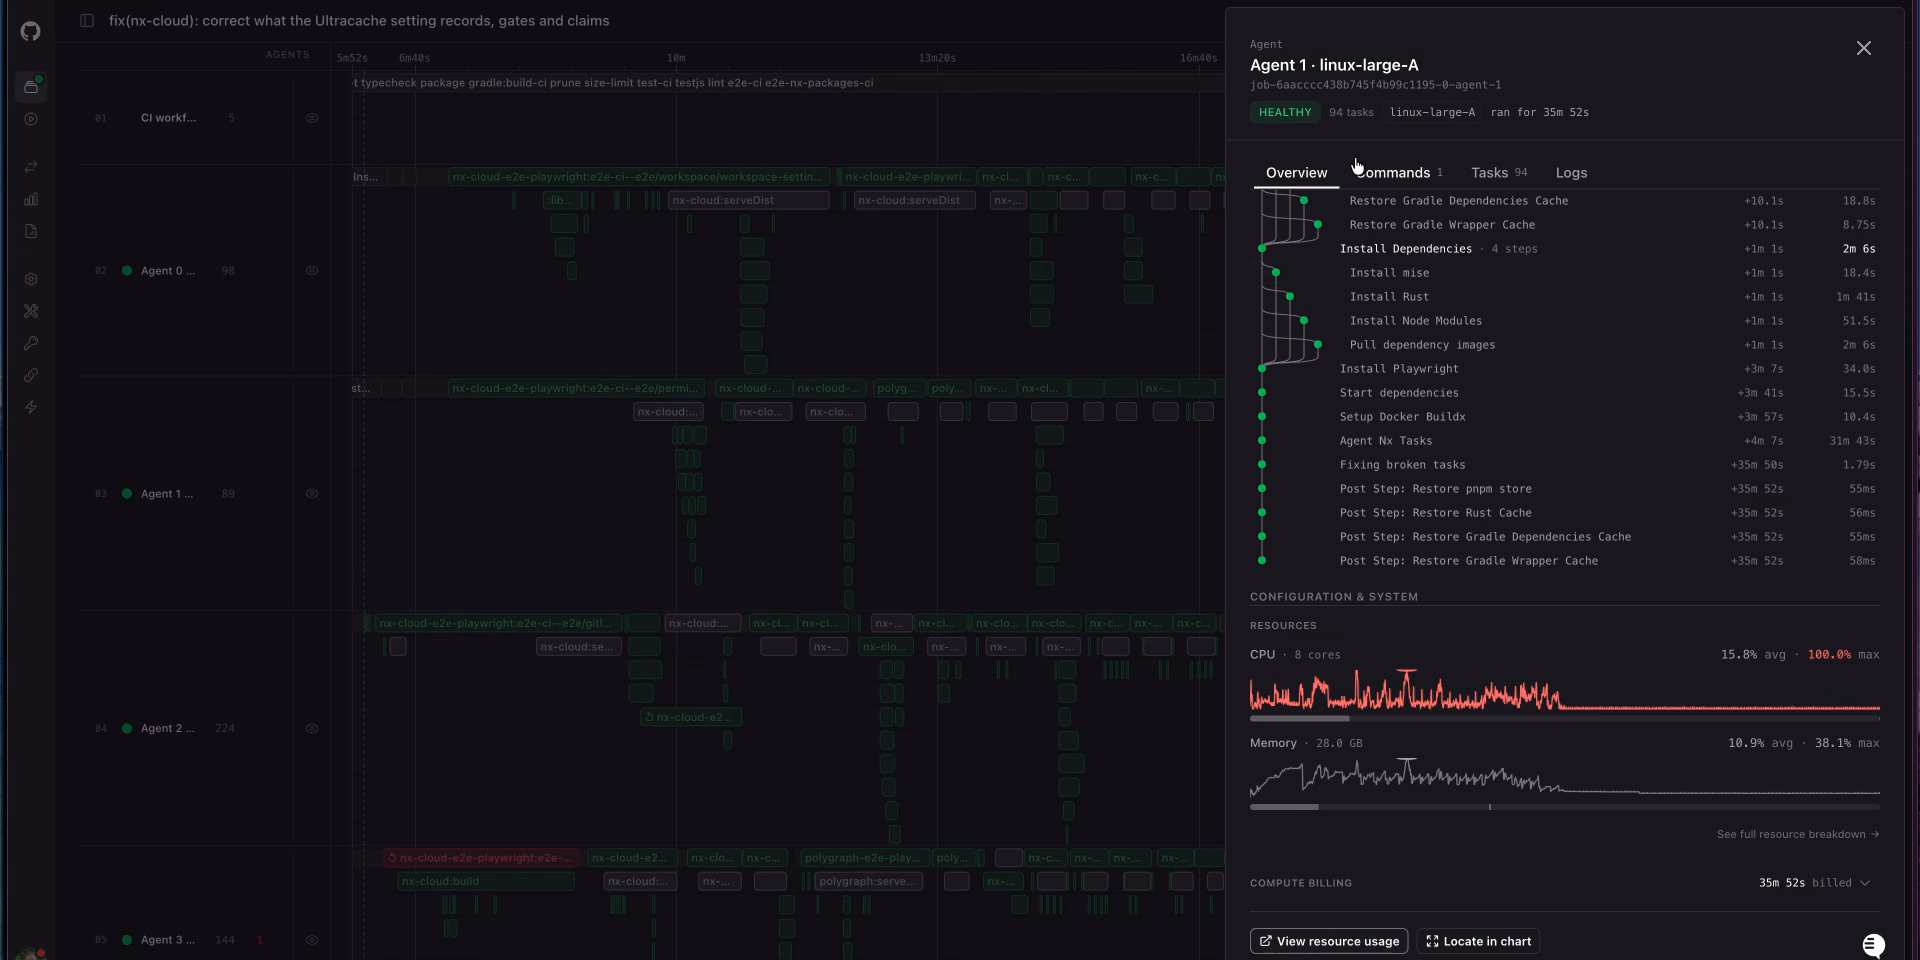Click polygraph:serve task bar in Agent 3
Screen dimensions: 1920x960
pos(867,882)
